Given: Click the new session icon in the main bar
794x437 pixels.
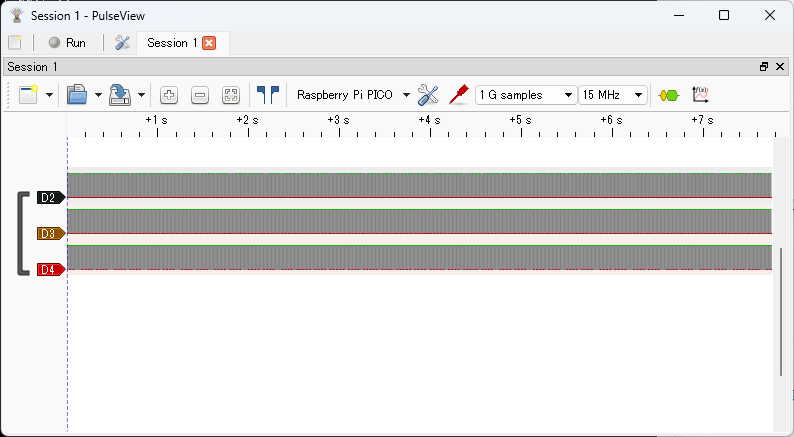Looking at the screenshot, I should [15, 43].
